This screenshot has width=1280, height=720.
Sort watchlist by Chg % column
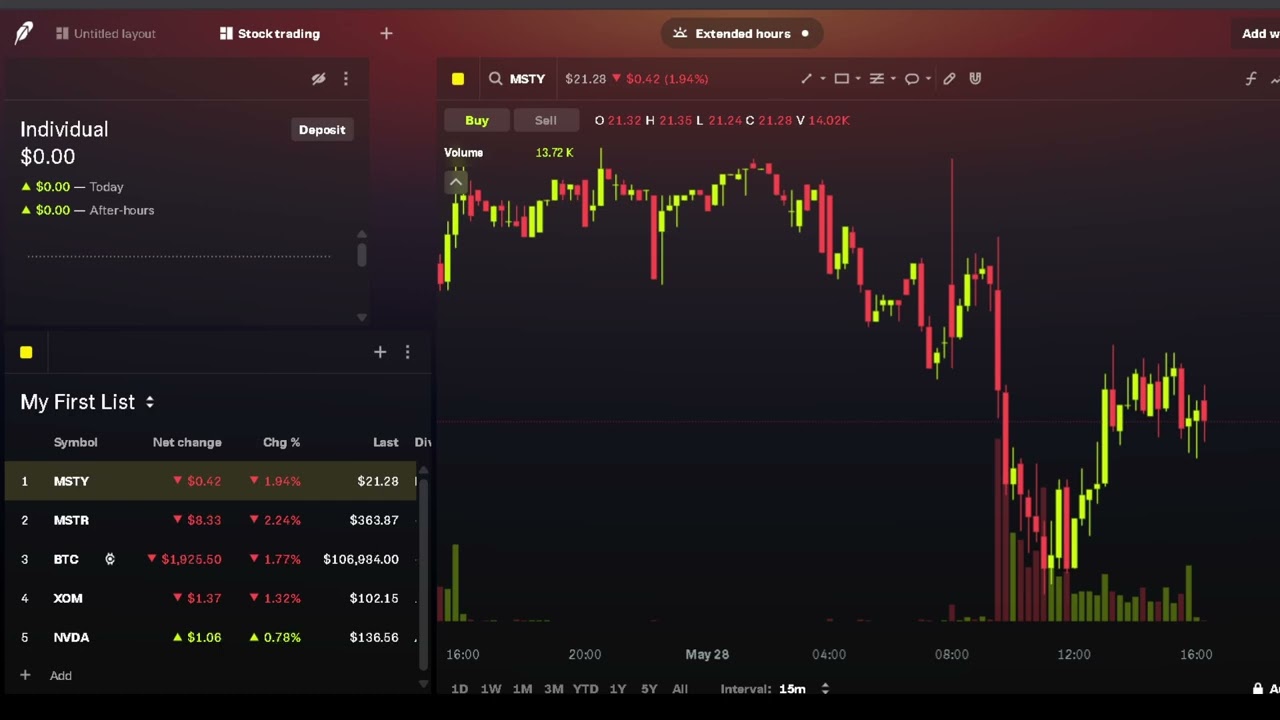(x=281, y=442)
